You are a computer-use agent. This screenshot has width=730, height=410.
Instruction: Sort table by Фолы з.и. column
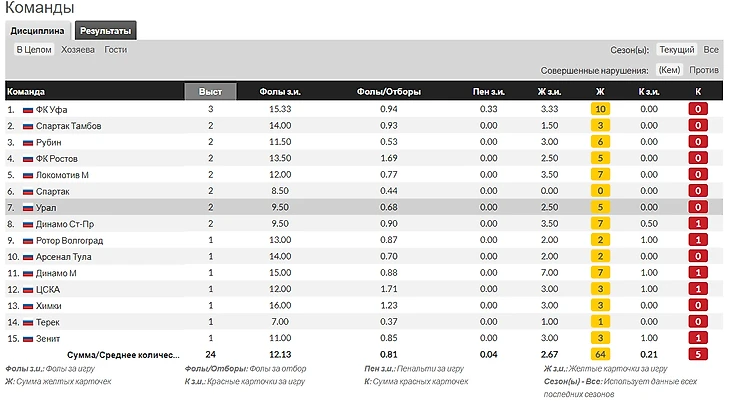pyautogui.click(x=279, y=91)
